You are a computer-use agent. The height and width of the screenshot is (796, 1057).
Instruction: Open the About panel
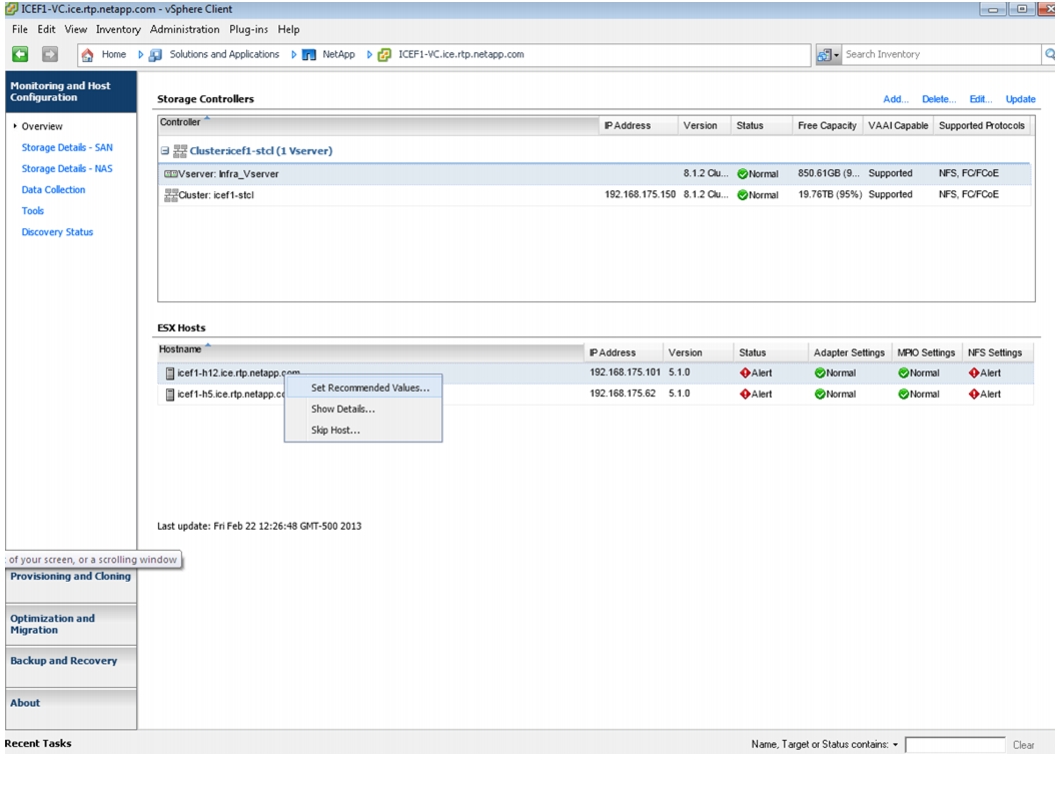71,708
